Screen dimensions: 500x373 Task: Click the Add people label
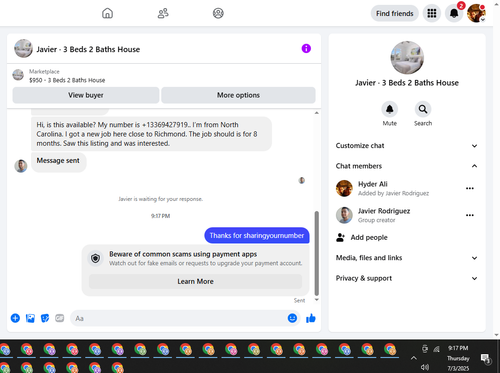click(x=369, y=237)
